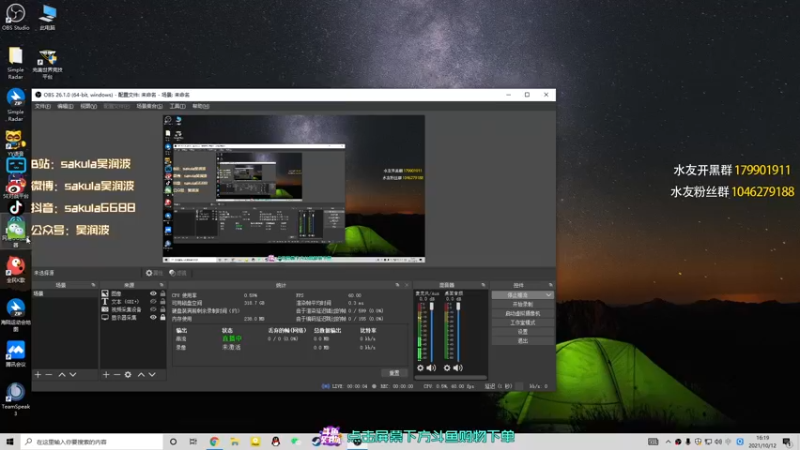The image size is (800, 450).
Task: Open the 场景集合(S) menu
Action: tap(149, 106)
